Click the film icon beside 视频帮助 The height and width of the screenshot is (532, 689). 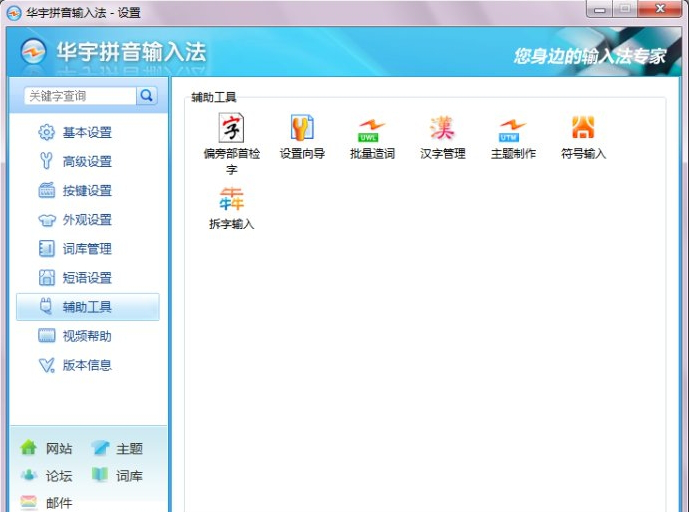[47, 336]
